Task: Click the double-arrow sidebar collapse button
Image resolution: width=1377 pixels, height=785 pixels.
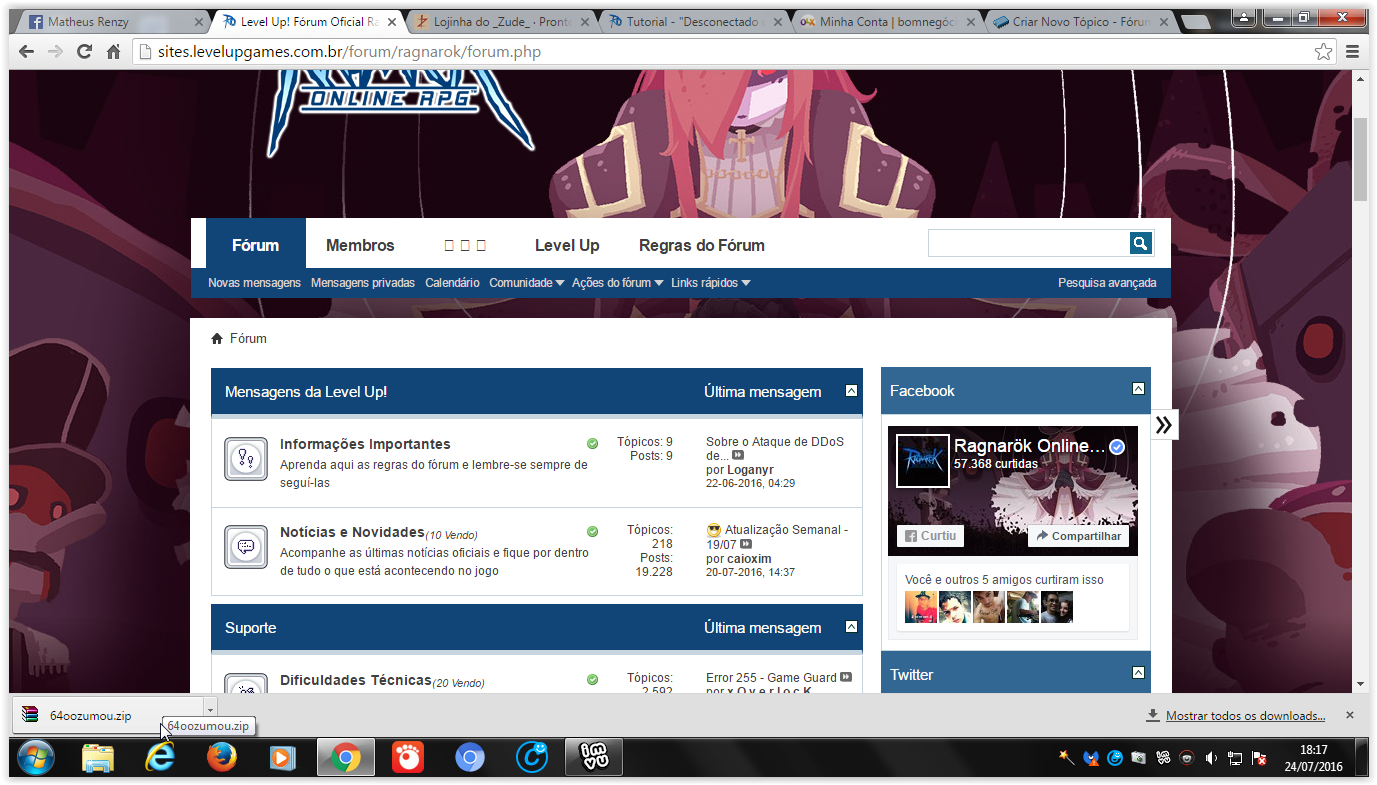Action: [1164, 425]
